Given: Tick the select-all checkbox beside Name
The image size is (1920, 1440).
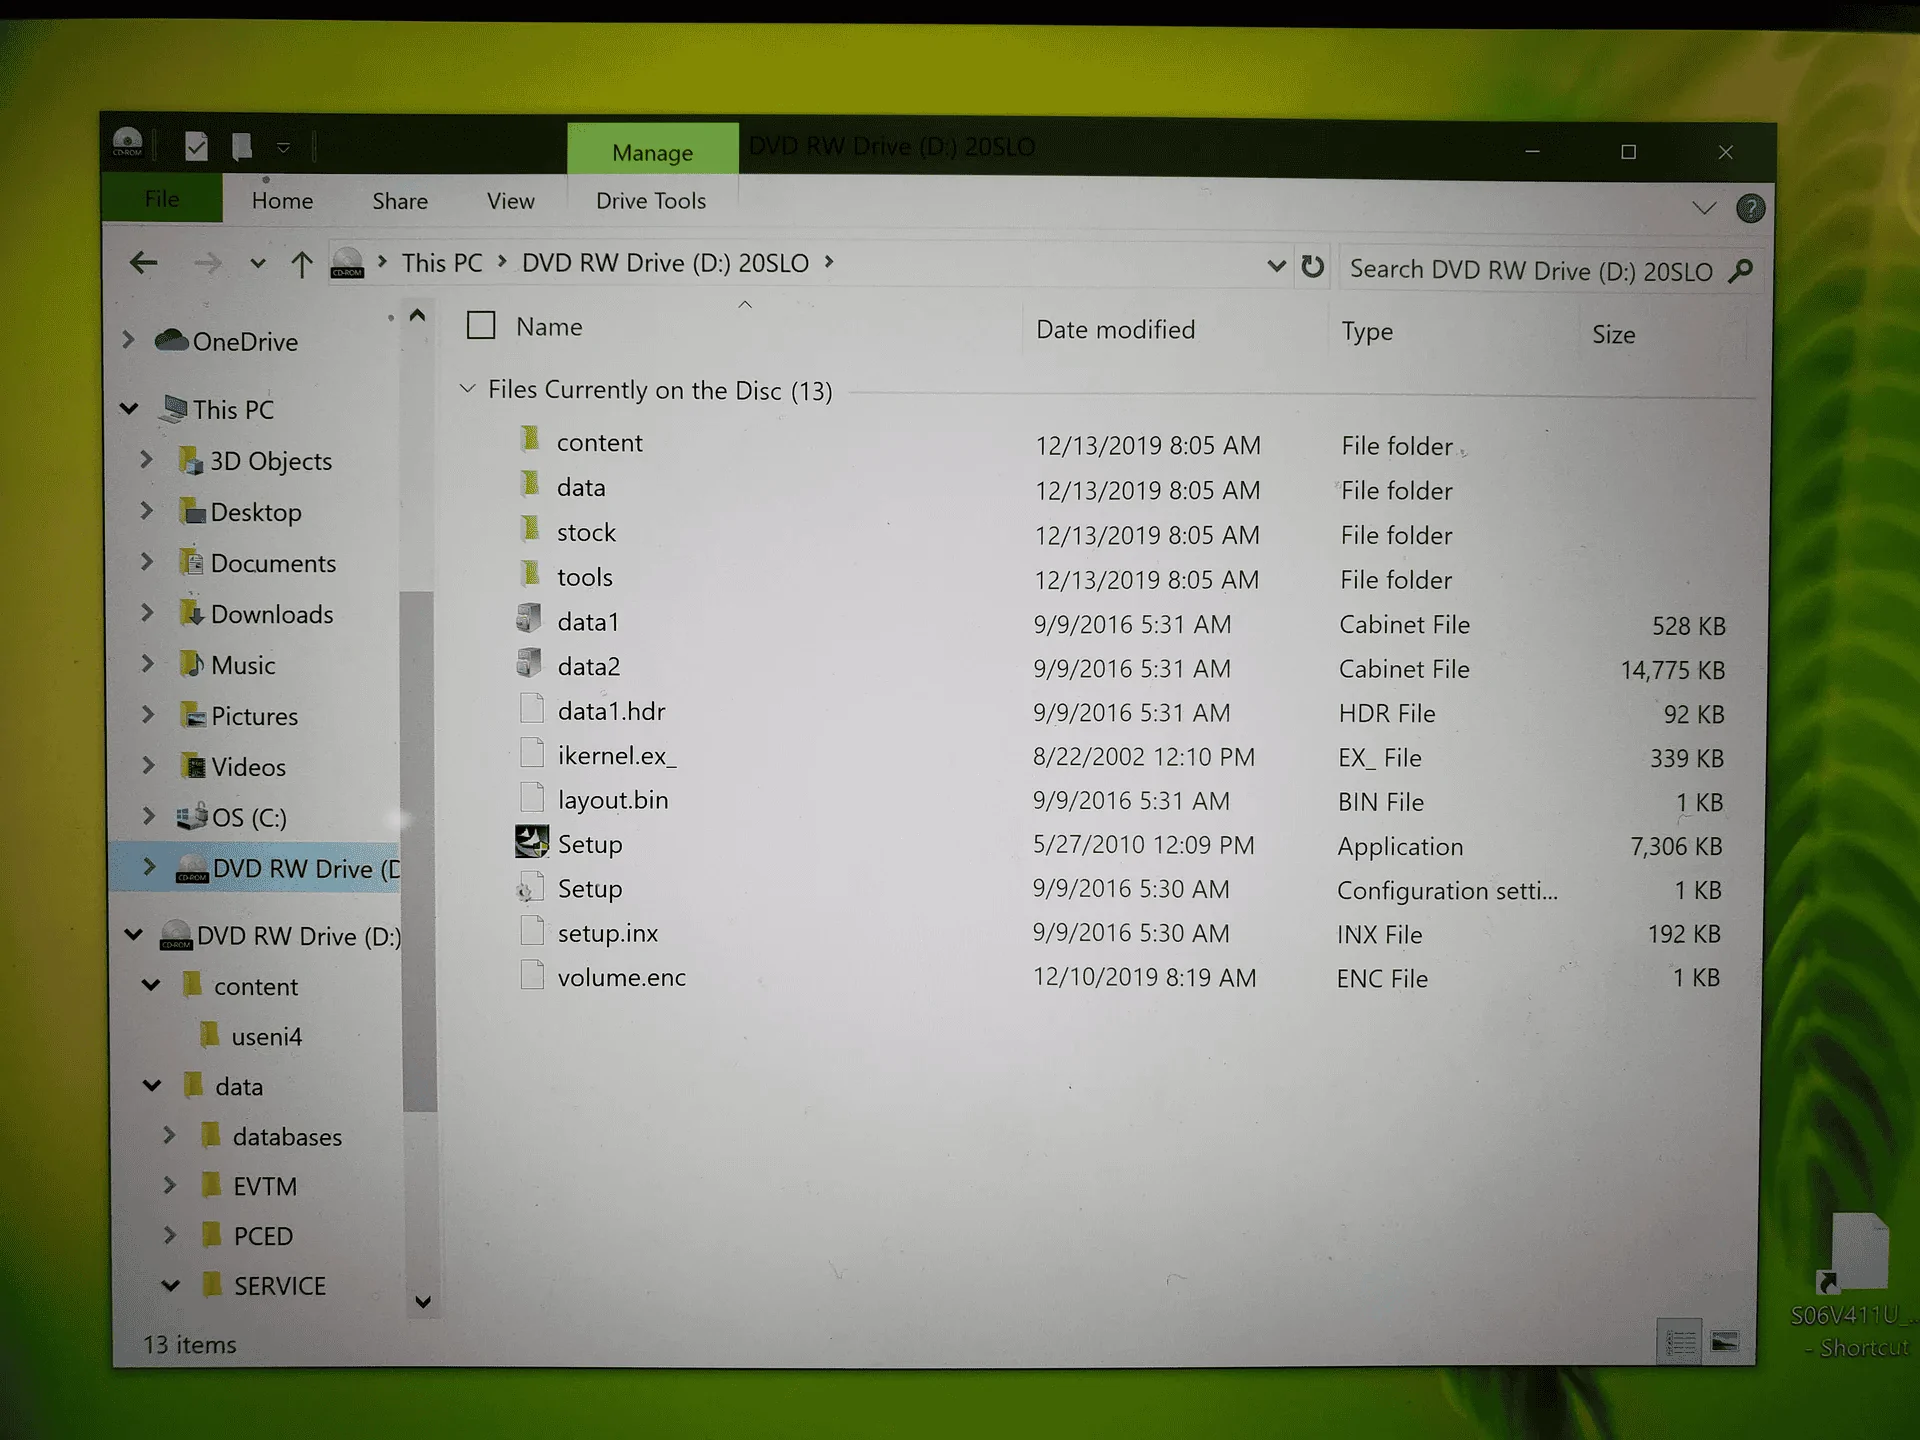Looking at the screenshot, I should [481, 325].
